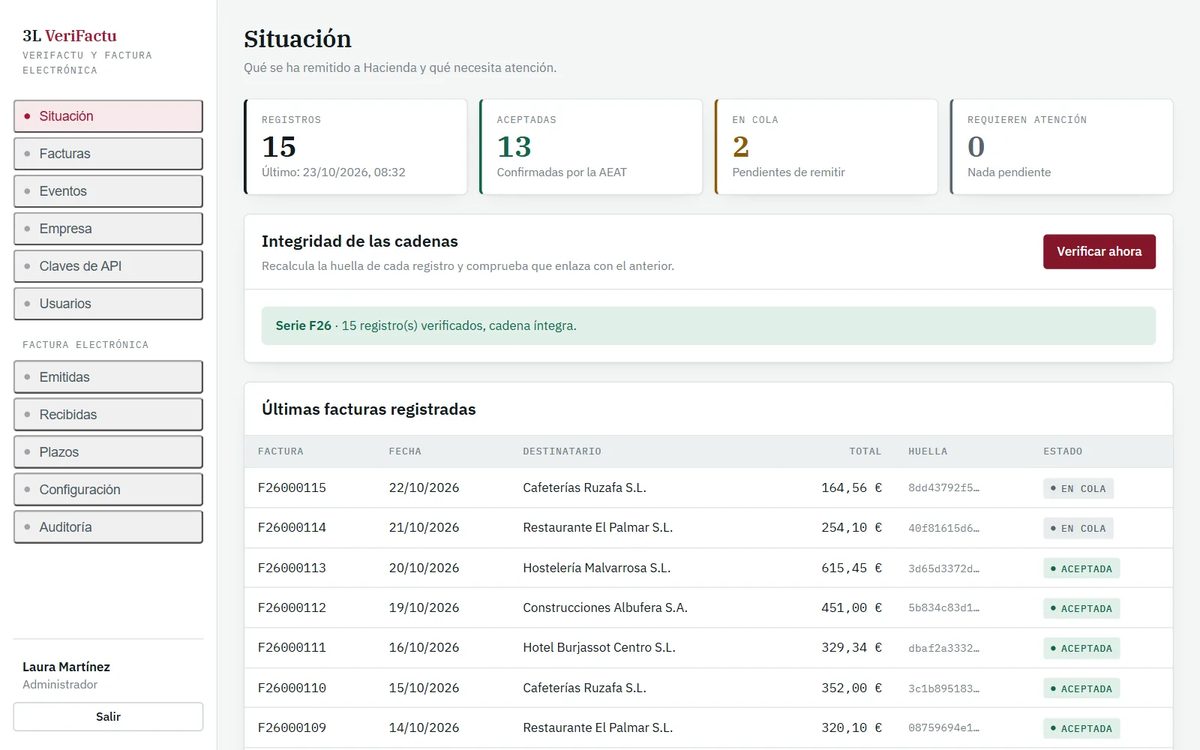The image size is (1200, 750).
Task: Click the Estado column header
Action: 1063,452
